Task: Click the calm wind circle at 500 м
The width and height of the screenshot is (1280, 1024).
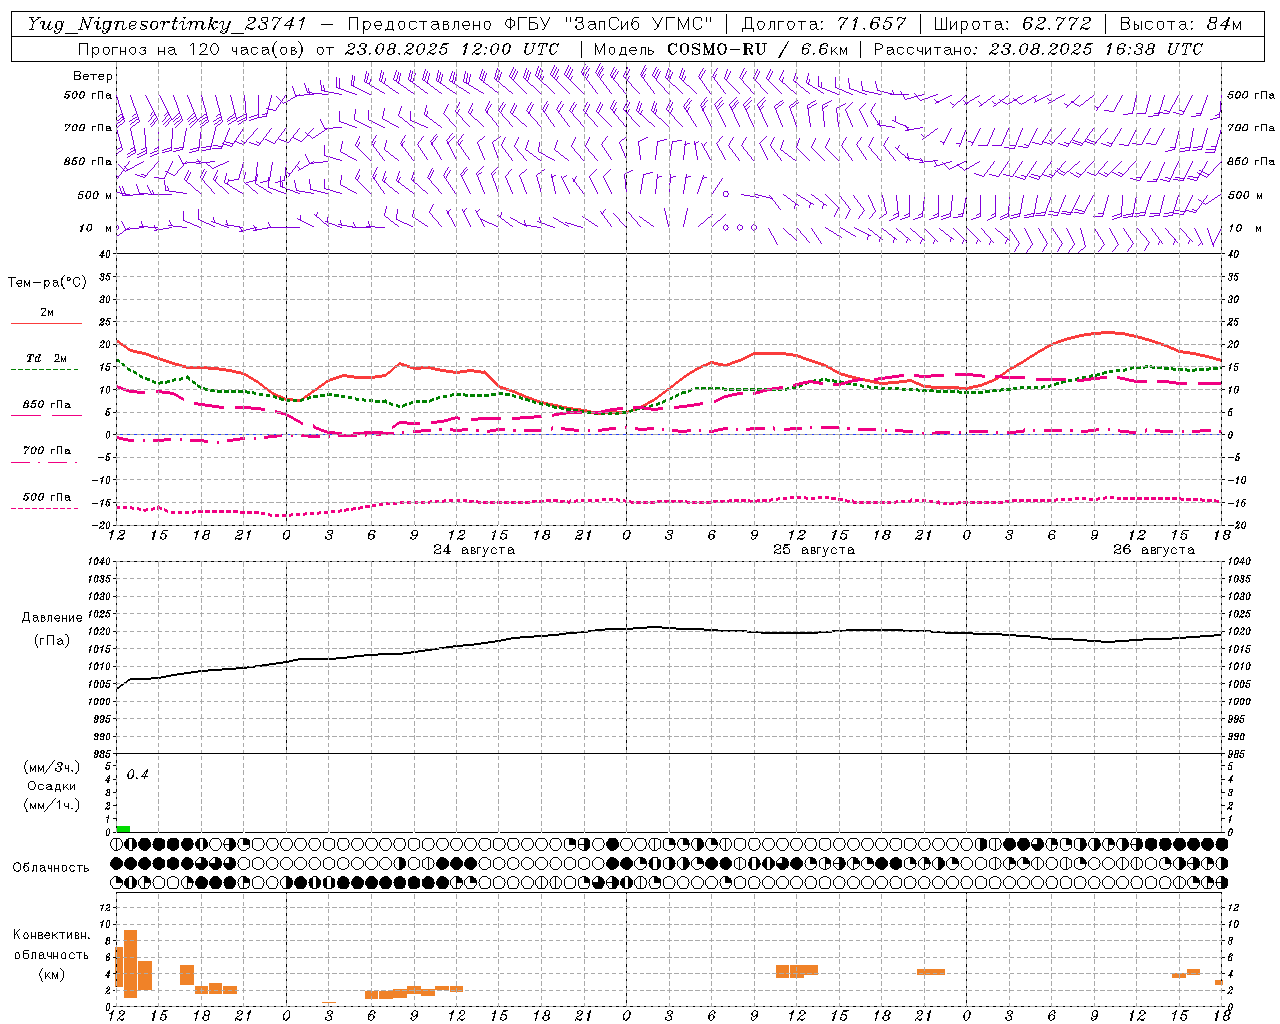Action: (x=726, y=194)
